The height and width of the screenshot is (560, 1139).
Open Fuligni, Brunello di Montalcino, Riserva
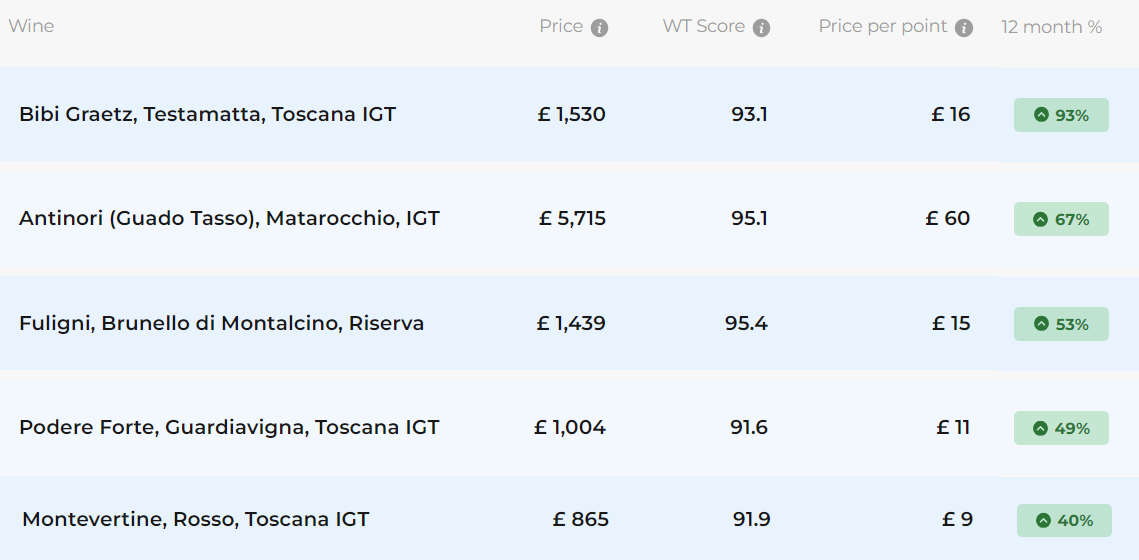coord(221,323)
